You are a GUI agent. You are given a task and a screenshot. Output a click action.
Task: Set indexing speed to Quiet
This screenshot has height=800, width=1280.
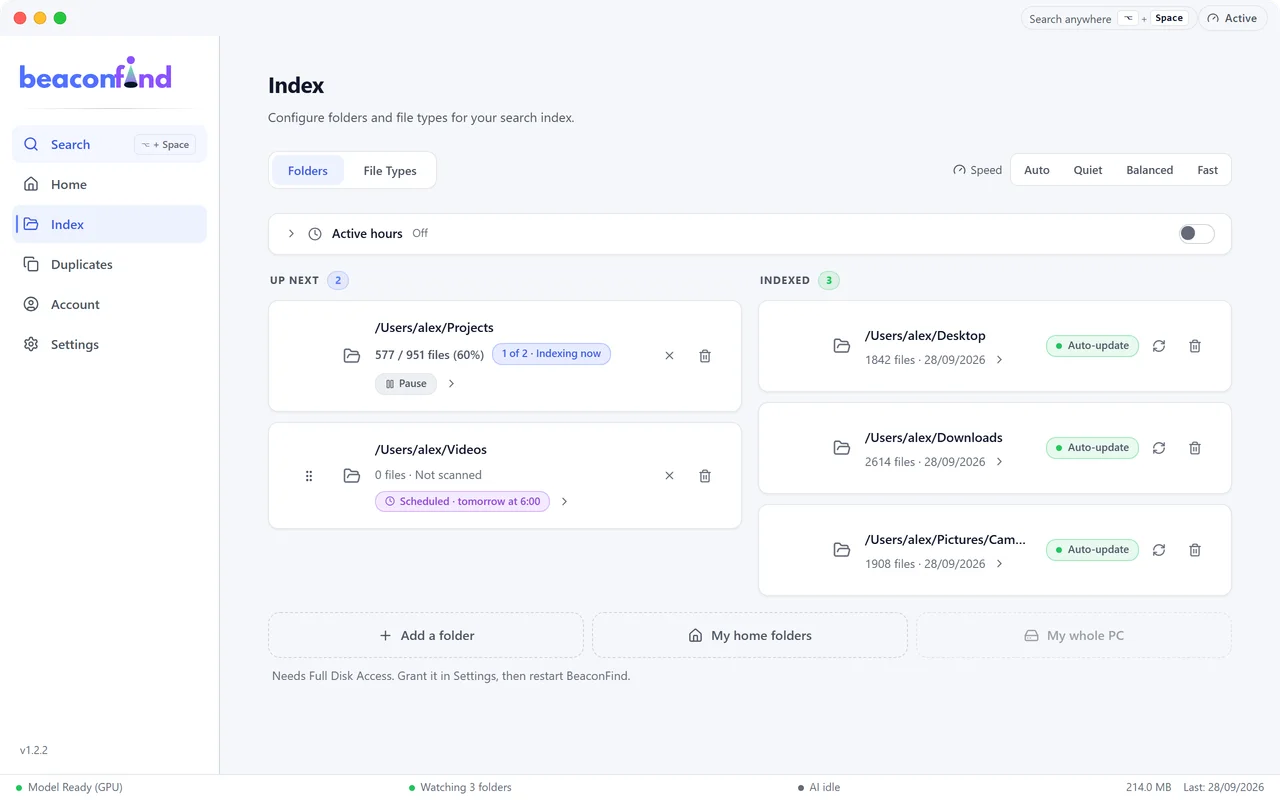(x=1088, y=170)
